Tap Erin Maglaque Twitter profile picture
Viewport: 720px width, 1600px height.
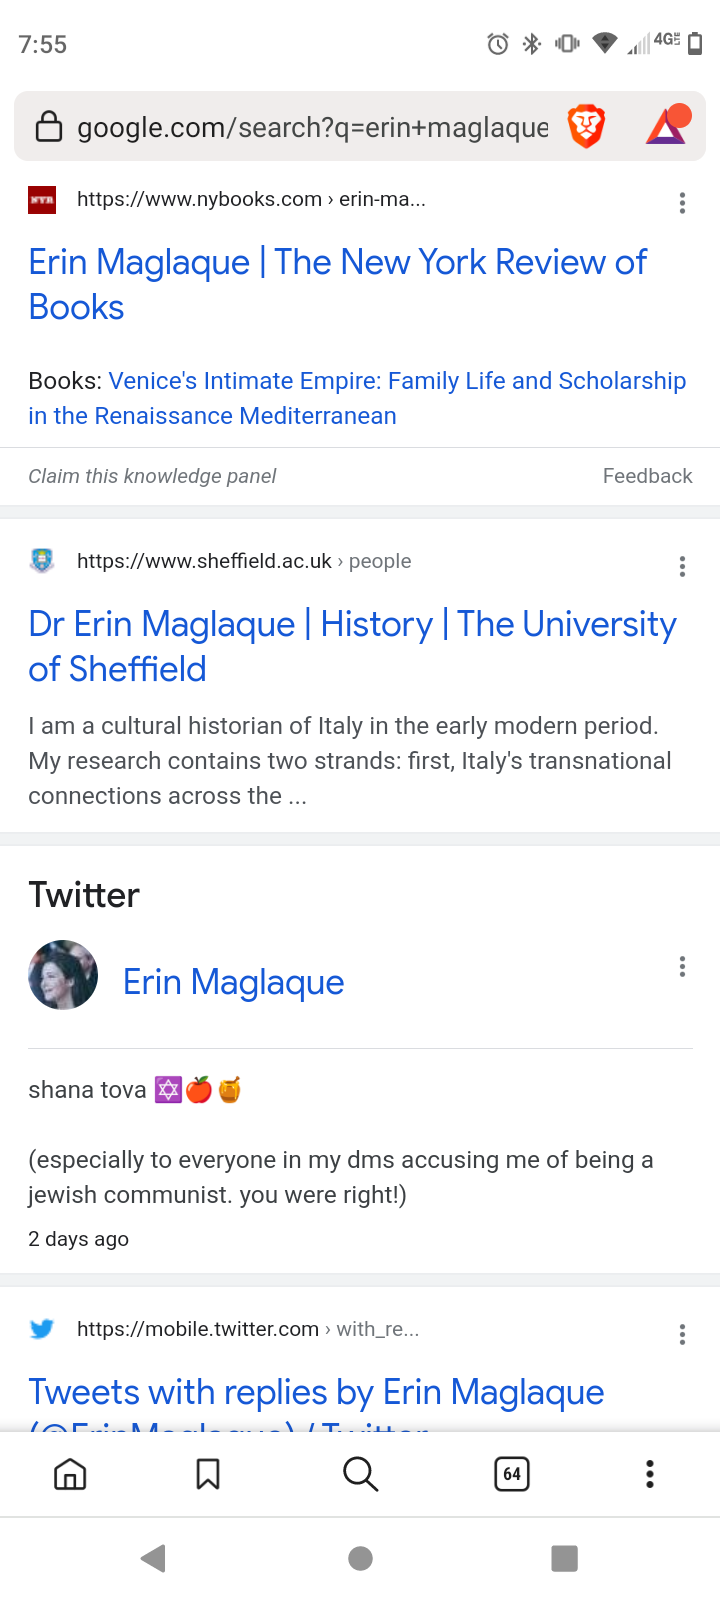(63, 975)
